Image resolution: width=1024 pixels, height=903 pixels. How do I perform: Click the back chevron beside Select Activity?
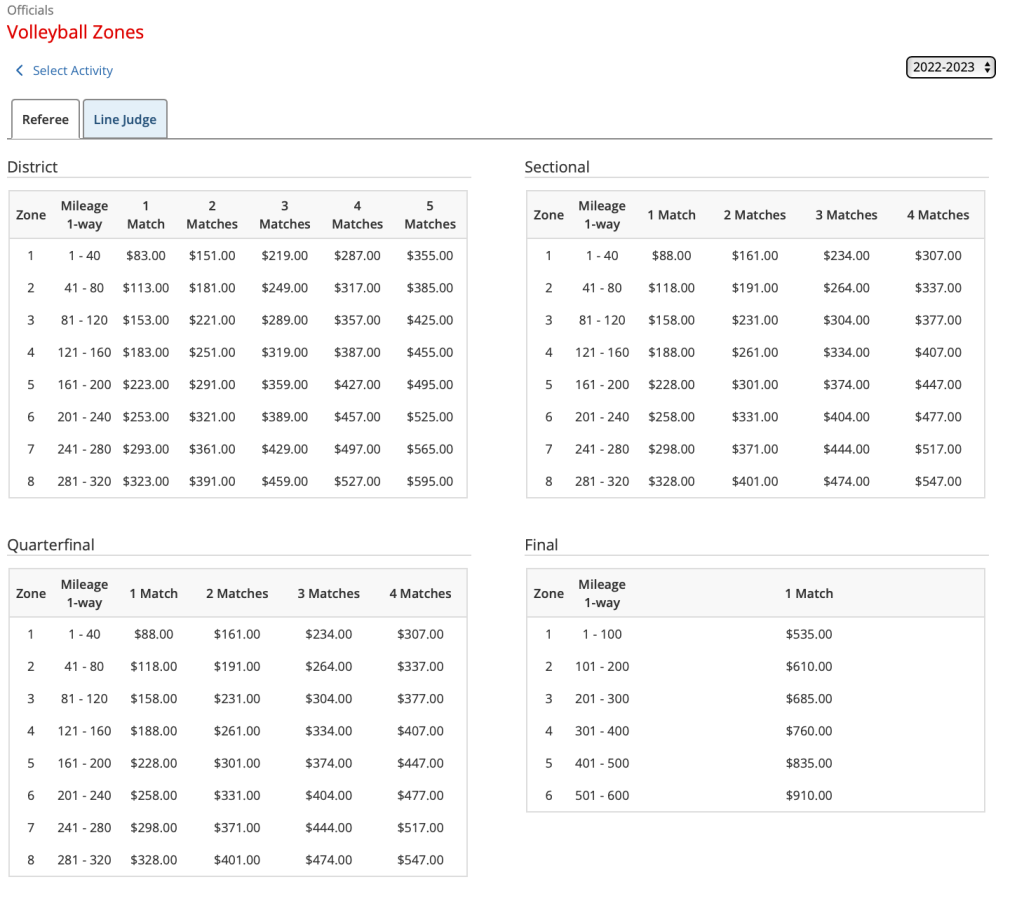coord(19,71)
